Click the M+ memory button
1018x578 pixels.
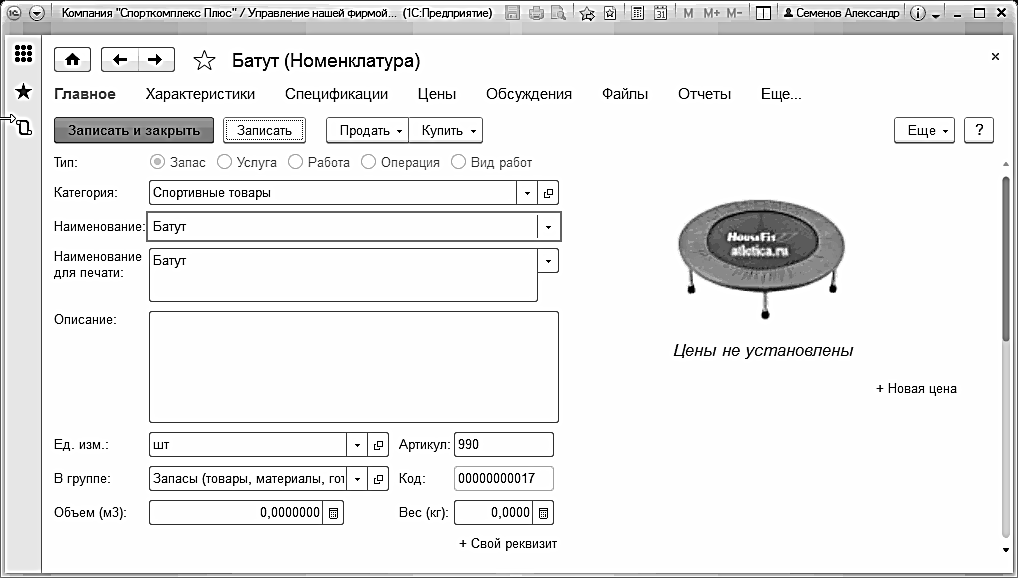tap(711, 13)
